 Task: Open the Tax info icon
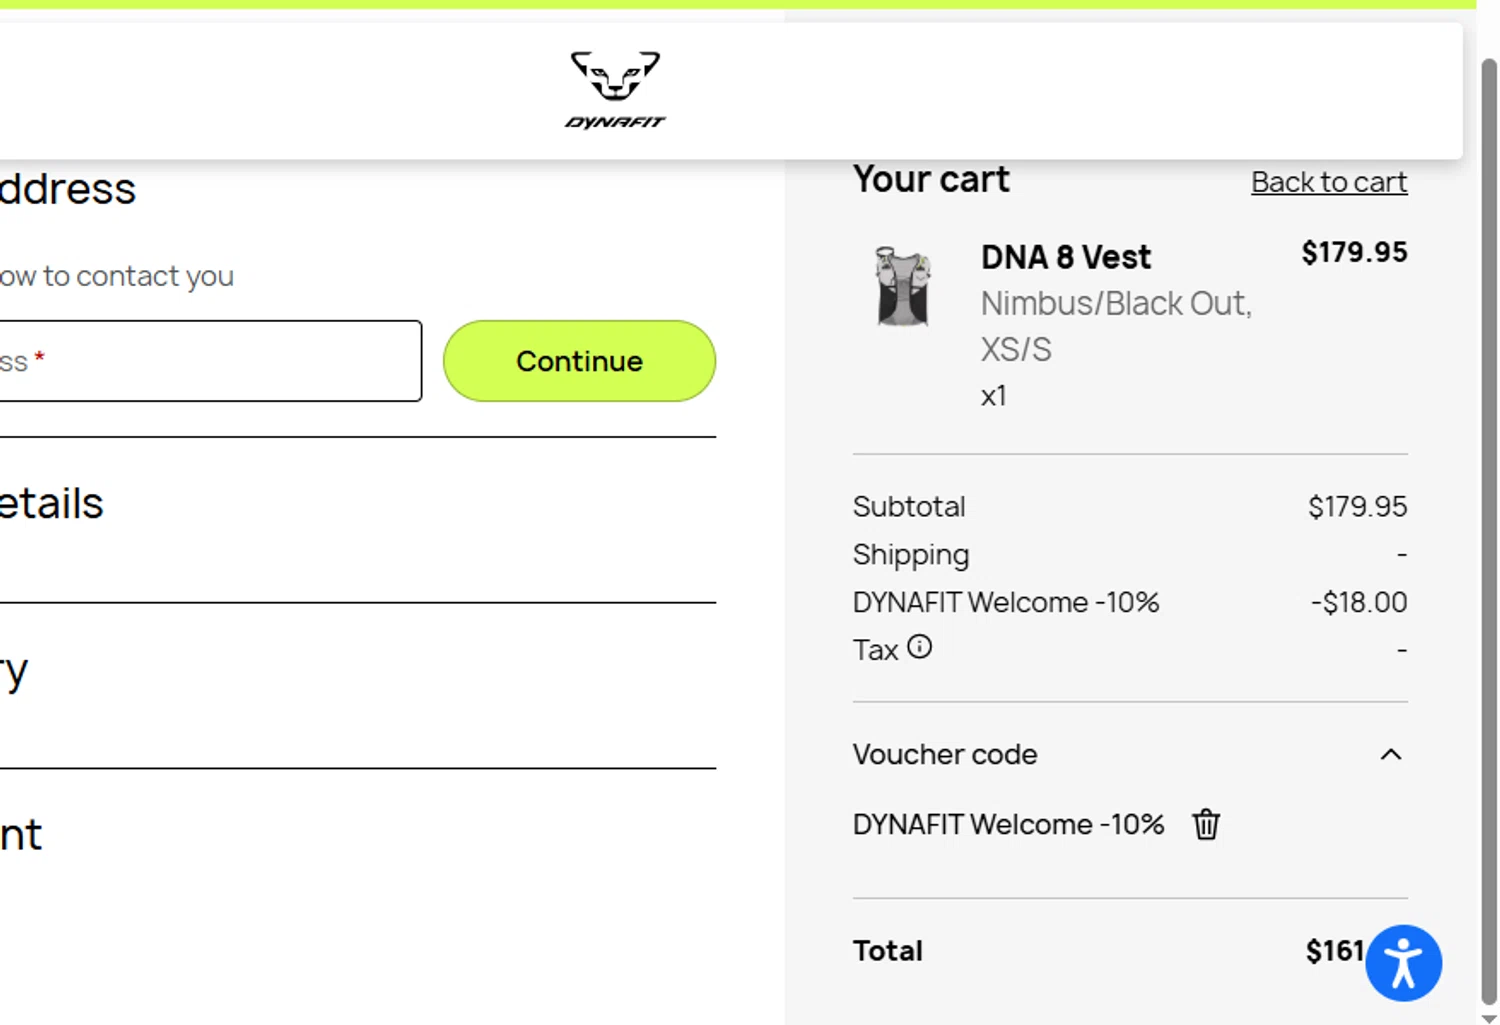(x=919, y=648)
